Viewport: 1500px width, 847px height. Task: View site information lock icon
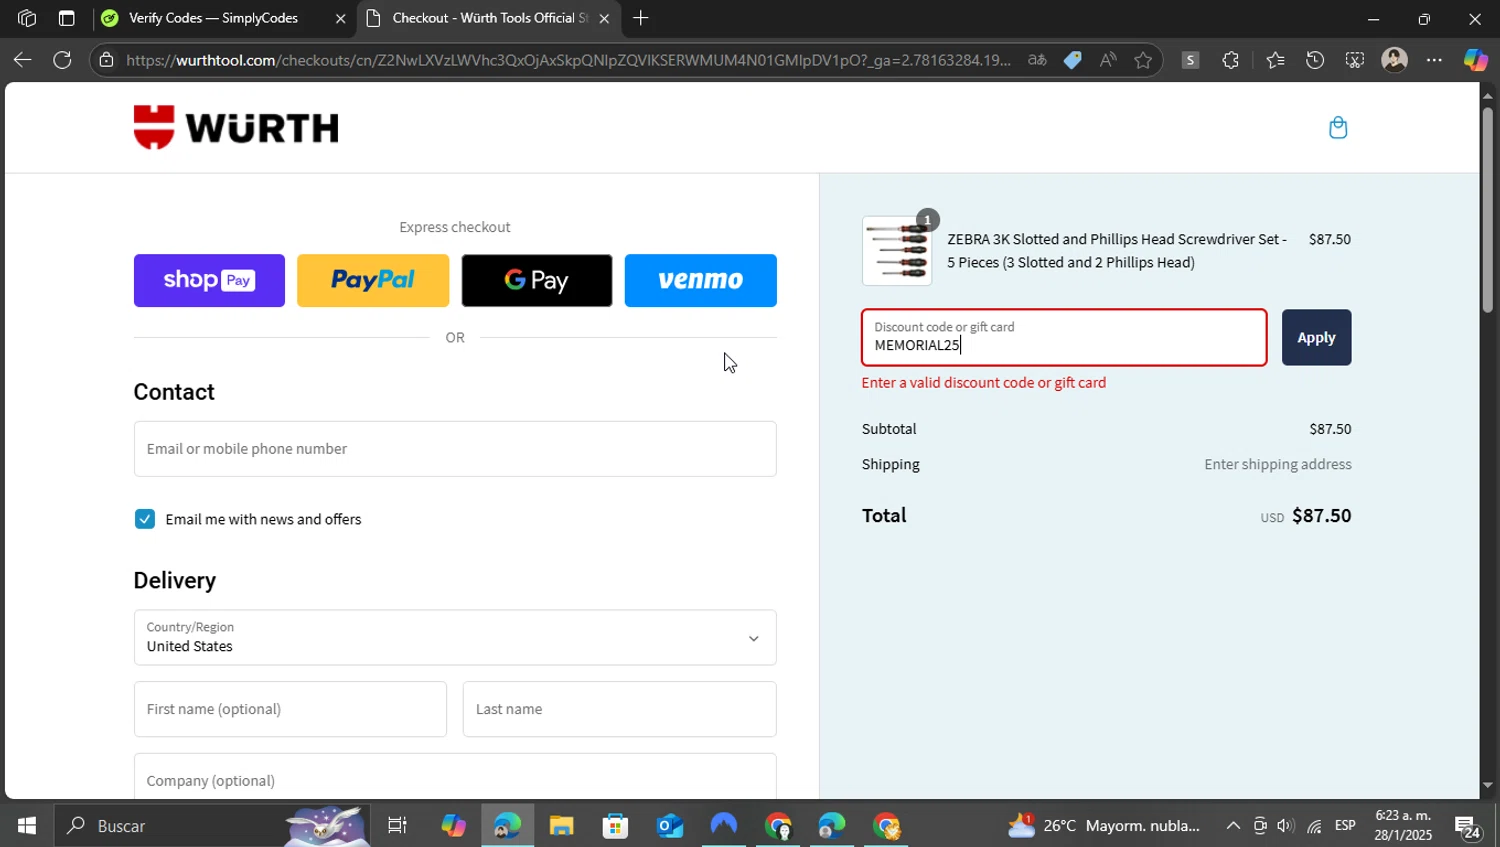[x=106, y=60]
